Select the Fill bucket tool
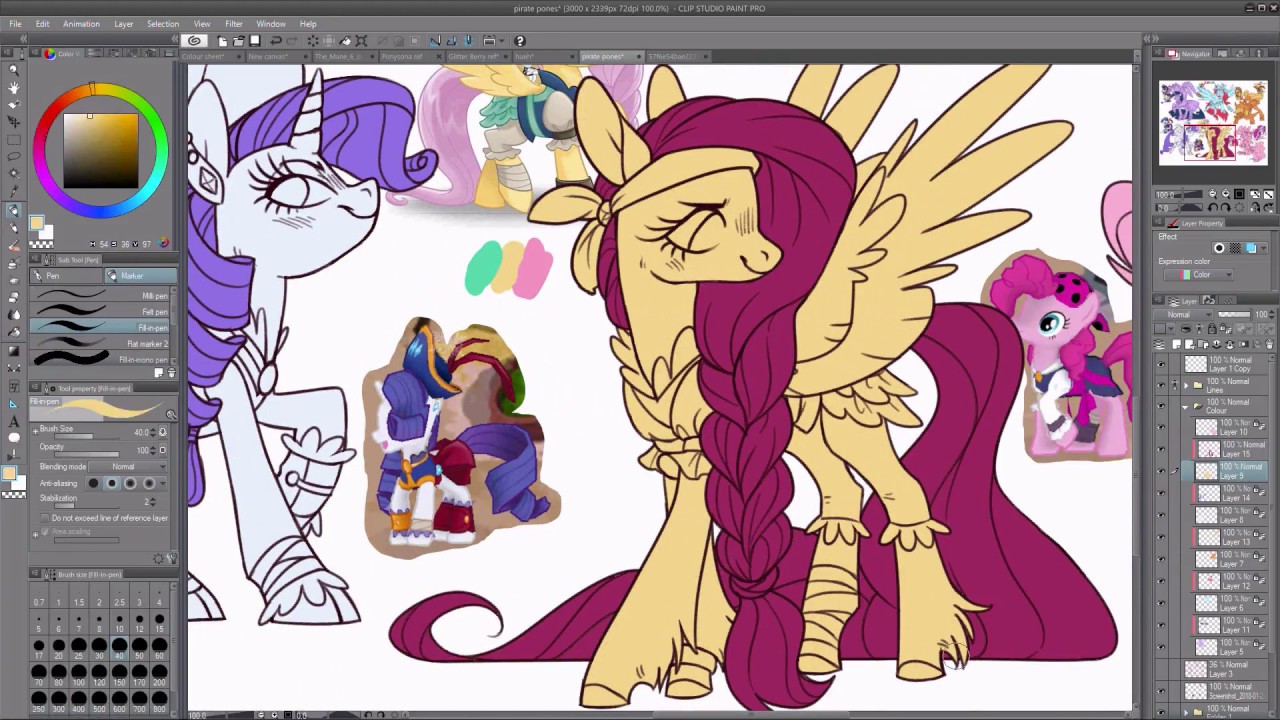Screen dimensions: 1280x720 [x=14, y=332]
